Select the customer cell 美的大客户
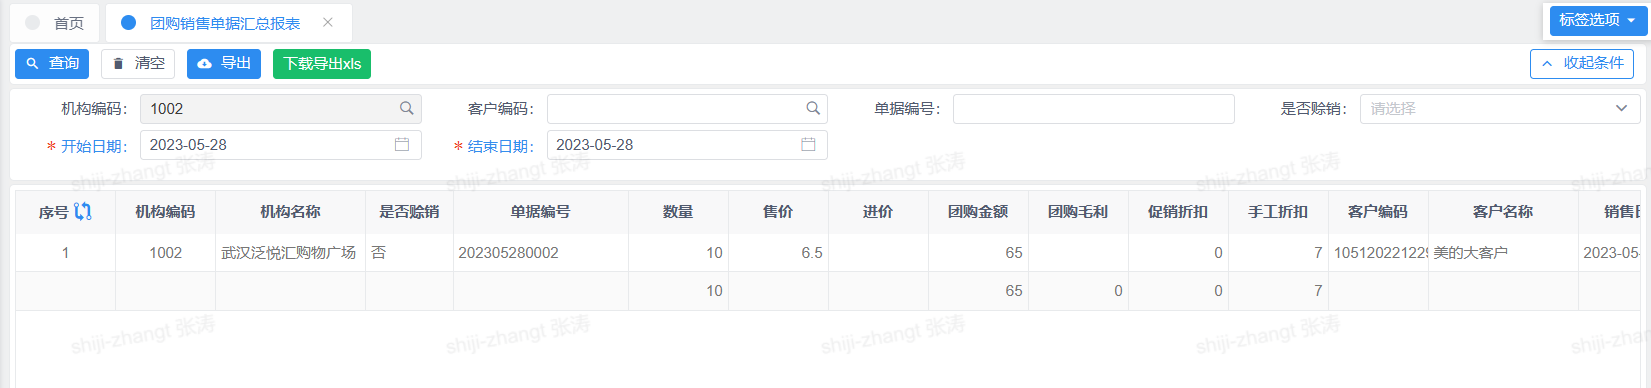 coord(1503,253)
